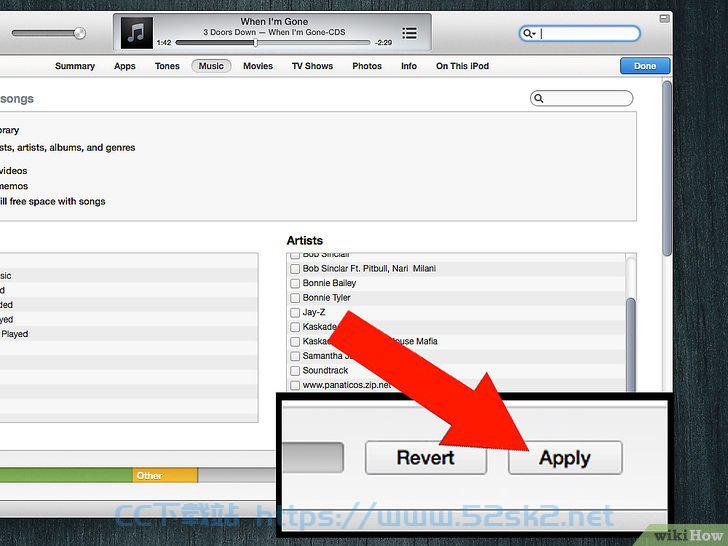Click the '3 Doors Down — When I'm Gone-CDS' text
The image size is (728, 546).
[274, 32]
